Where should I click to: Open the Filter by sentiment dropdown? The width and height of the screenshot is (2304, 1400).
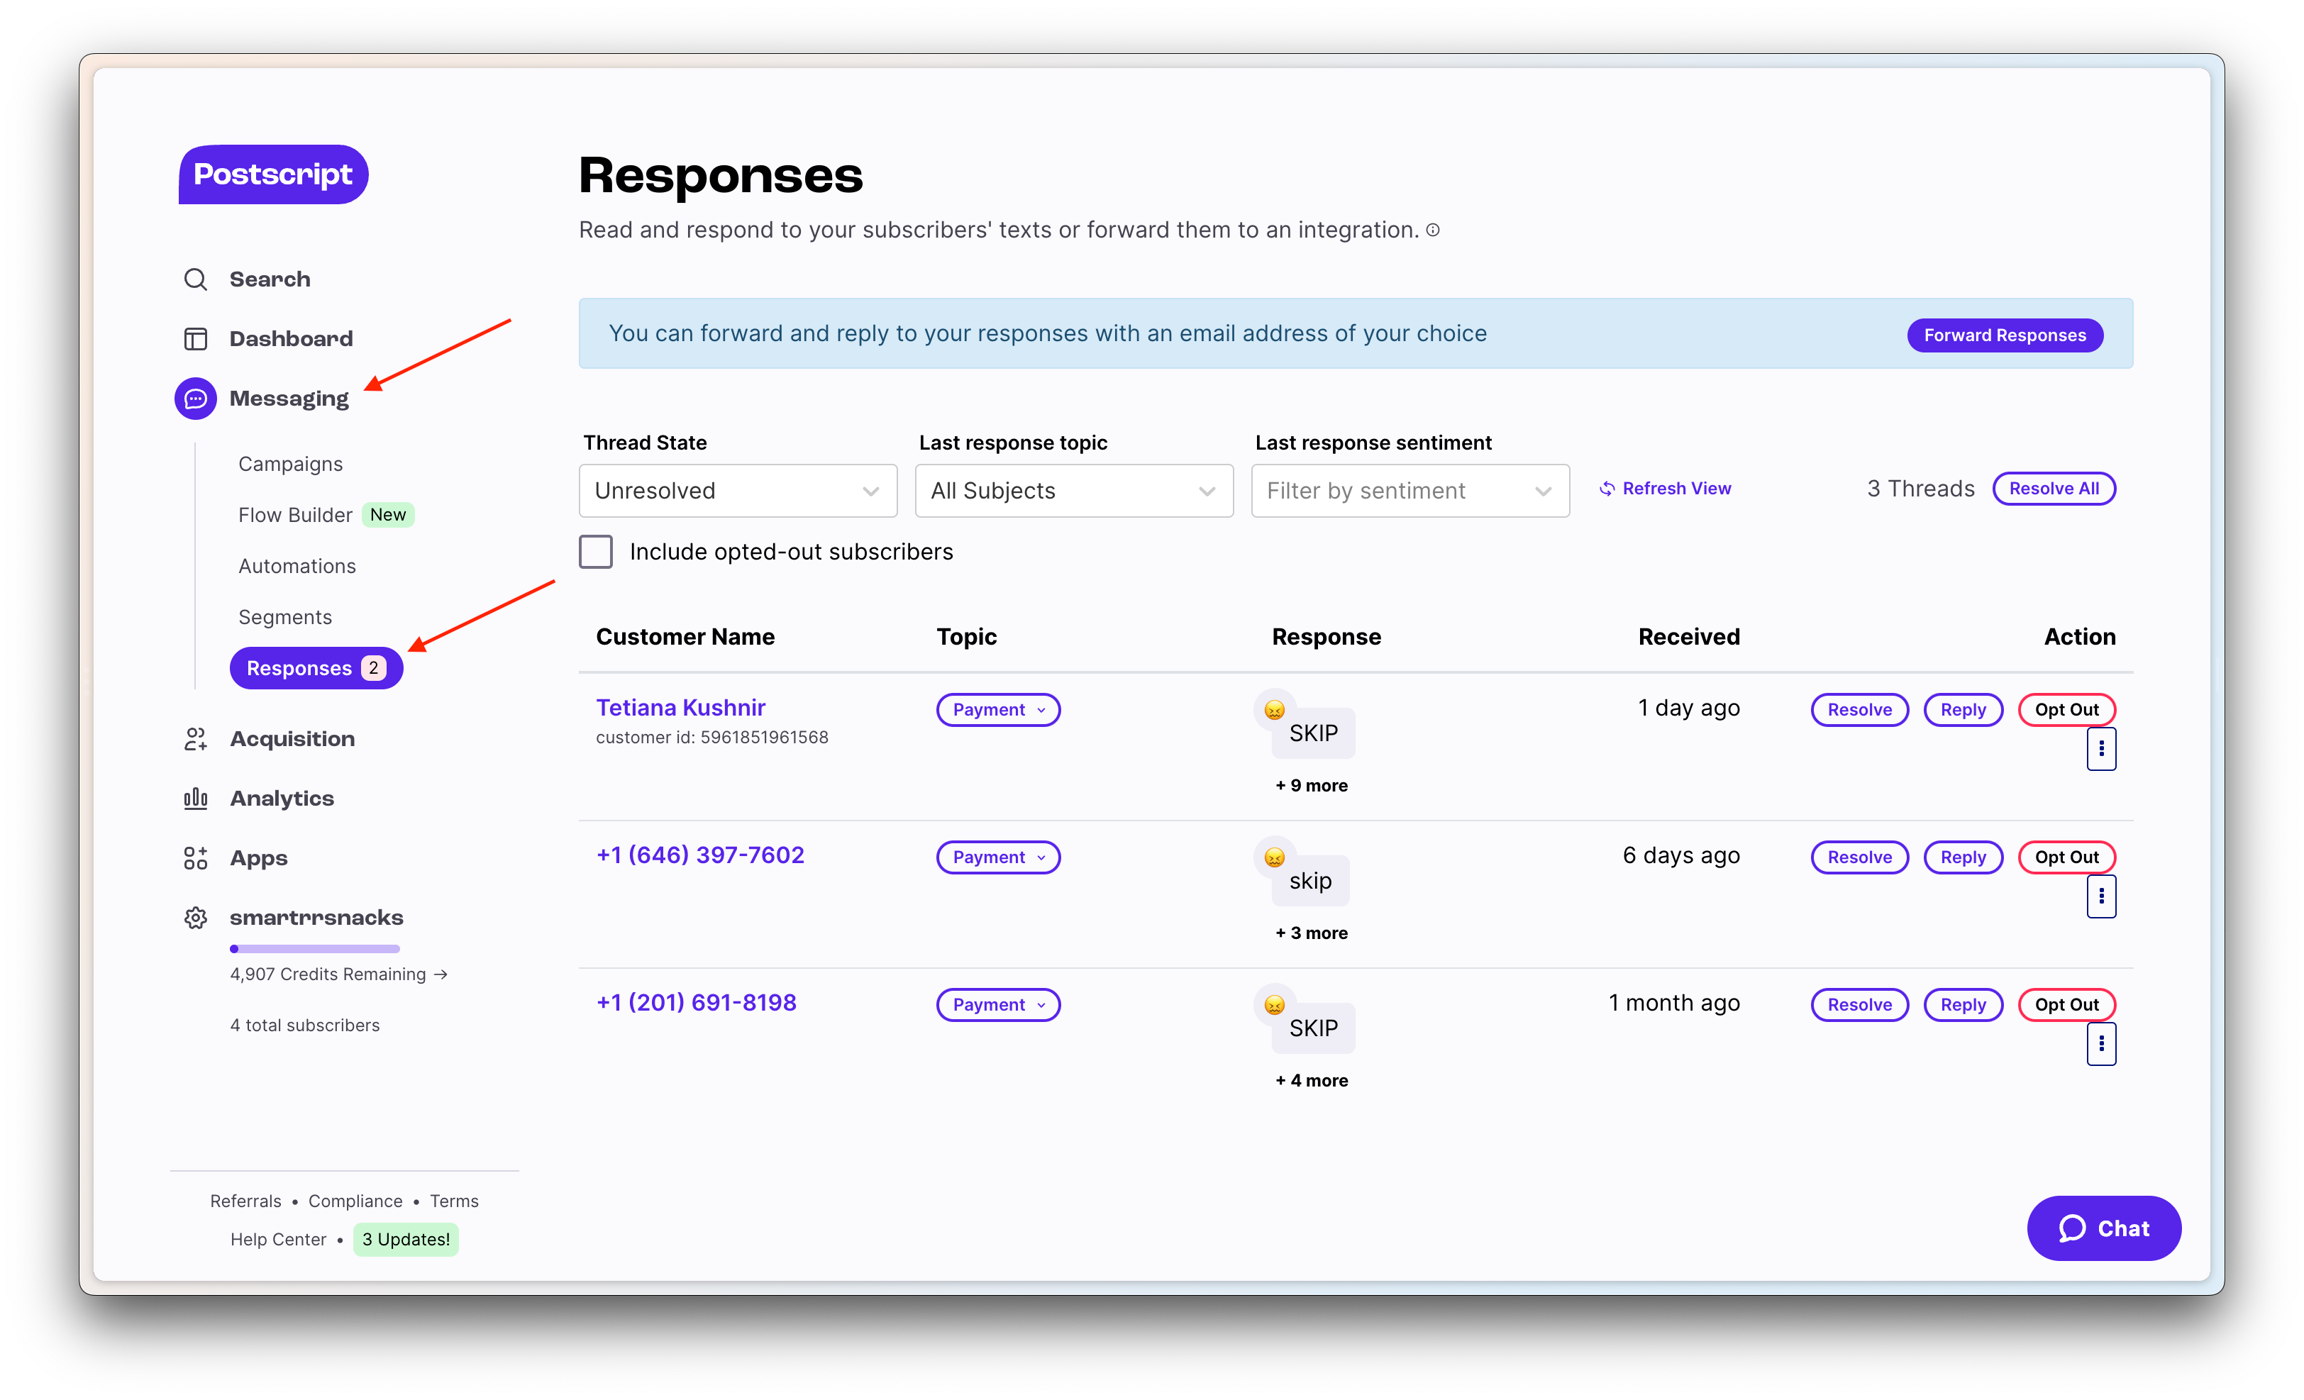(1410, 490)
